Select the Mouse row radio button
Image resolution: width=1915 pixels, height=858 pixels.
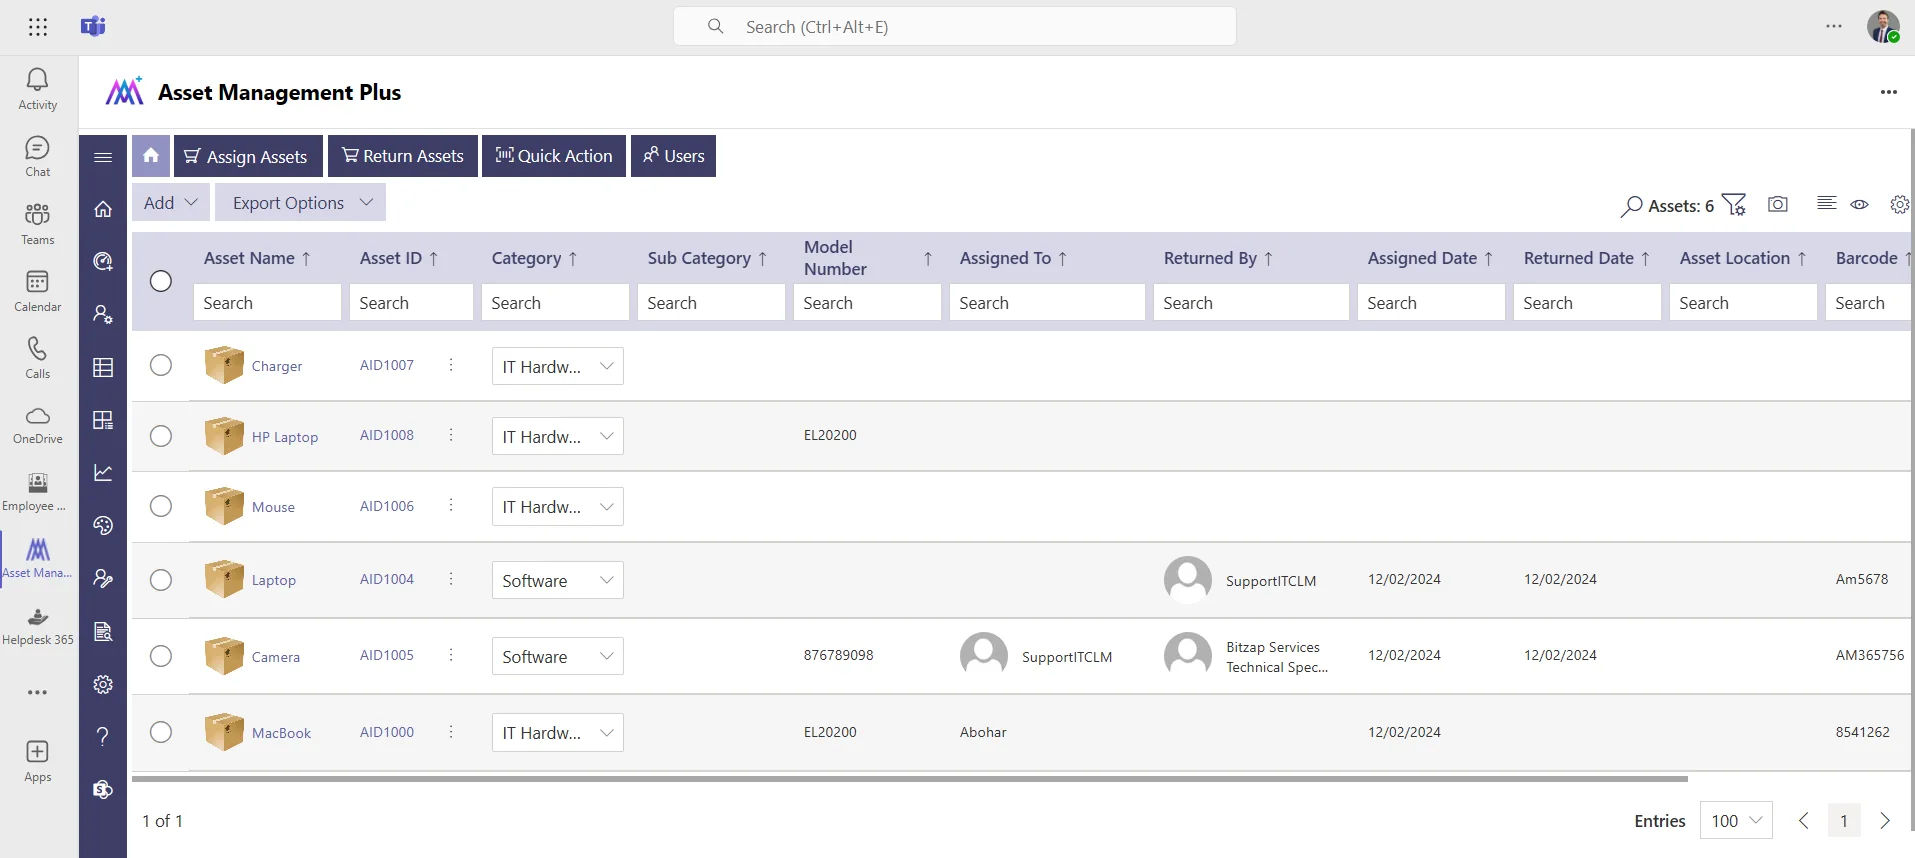point(161,506)
